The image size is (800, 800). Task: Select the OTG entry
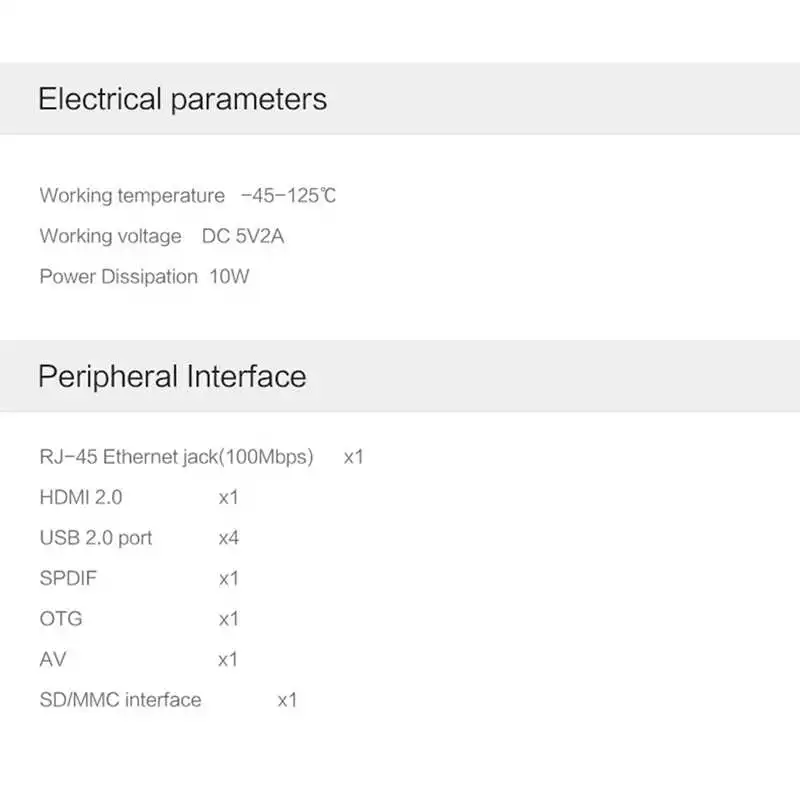point(61,619)
